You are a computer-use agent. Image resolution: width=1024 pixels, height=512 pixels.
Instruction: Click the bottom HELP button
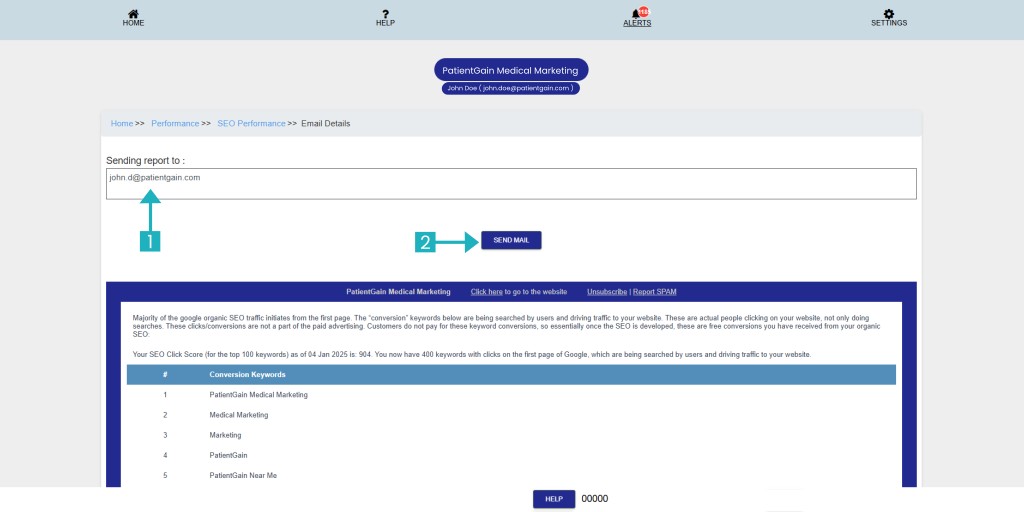coord(554,499)
